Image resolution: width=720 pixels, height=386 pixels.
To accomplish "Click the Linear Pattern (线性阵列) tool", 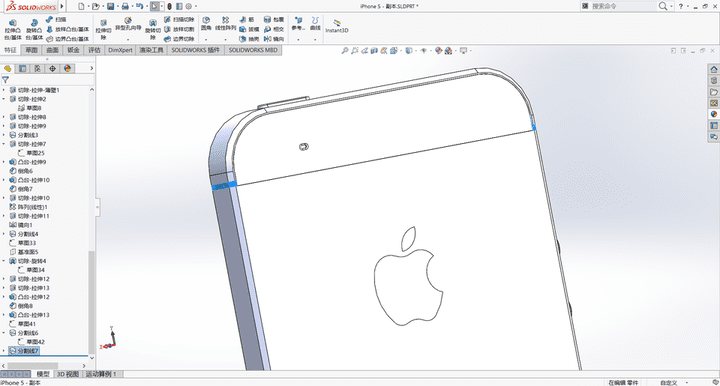I will coord(225,24).
